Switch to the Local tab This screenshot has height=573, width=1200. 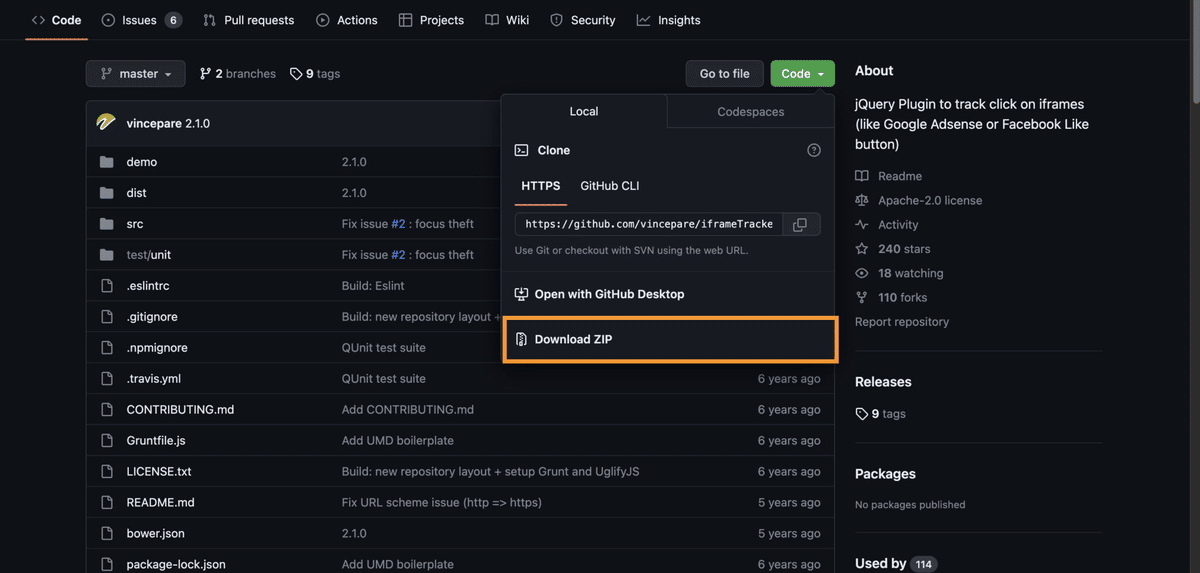pyautogui.click(x=584, y=112)
